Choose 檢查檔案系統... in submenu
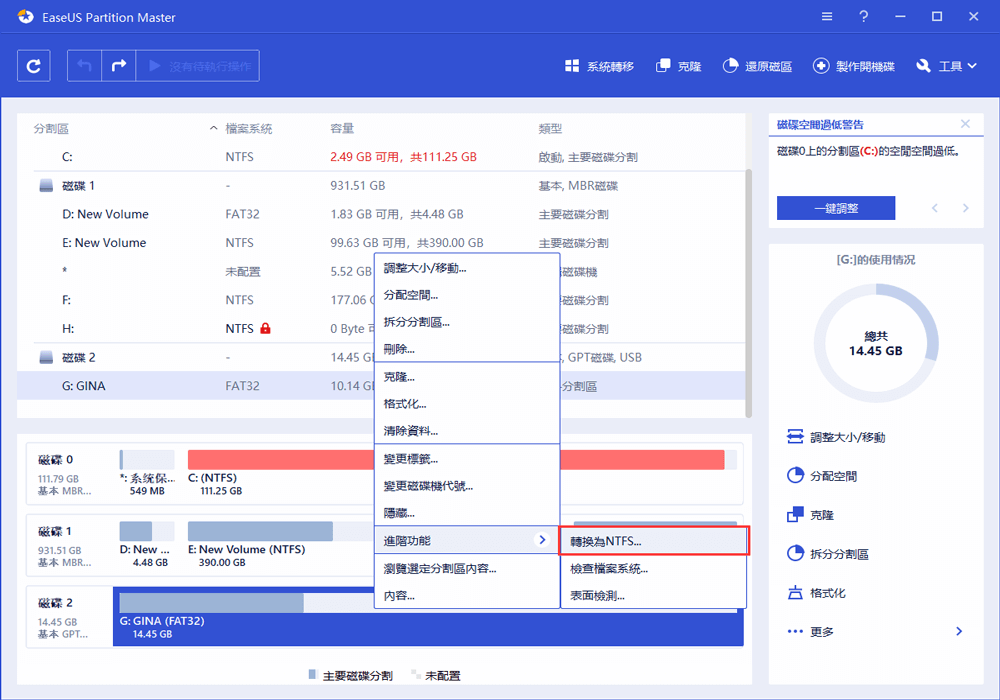Screen dimensions: 1000x700 coord(654,569)
